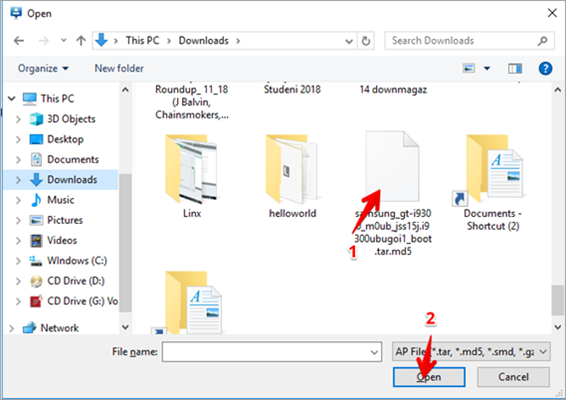Refresh the Downloads folder
The height and width of the screenshot is (400, 566).
pos(366,41)
